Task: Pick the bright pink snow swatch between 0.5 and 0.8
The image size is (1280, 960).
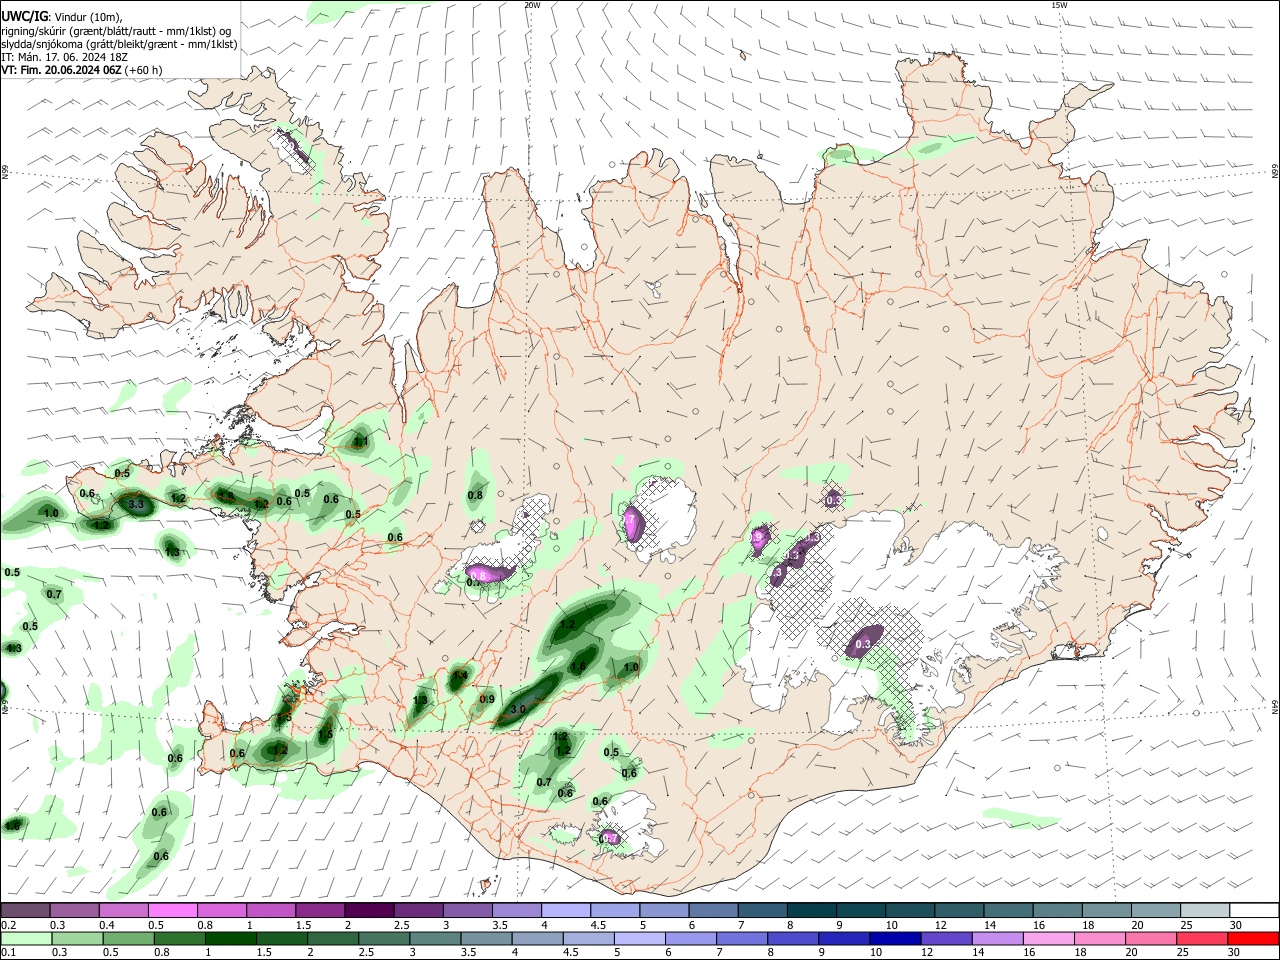Action: [172, 910]
